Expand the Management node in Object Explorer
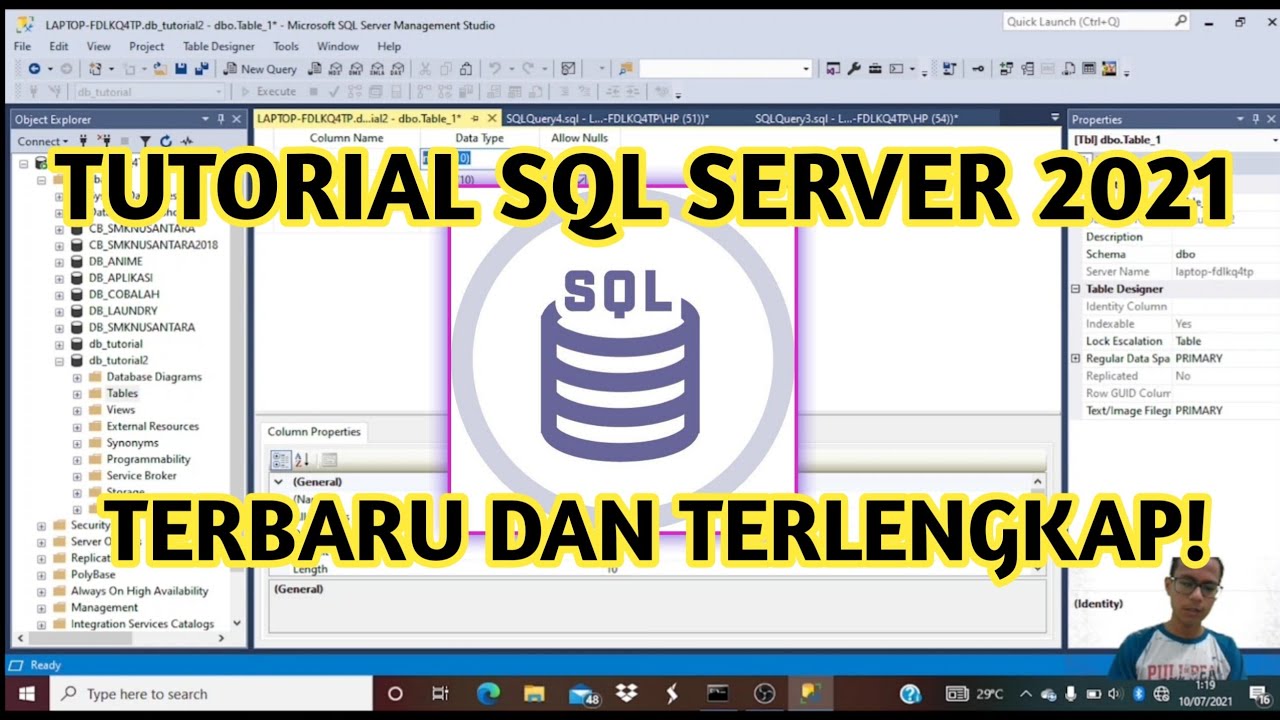The image size is (1280, 720). [41, 608]
